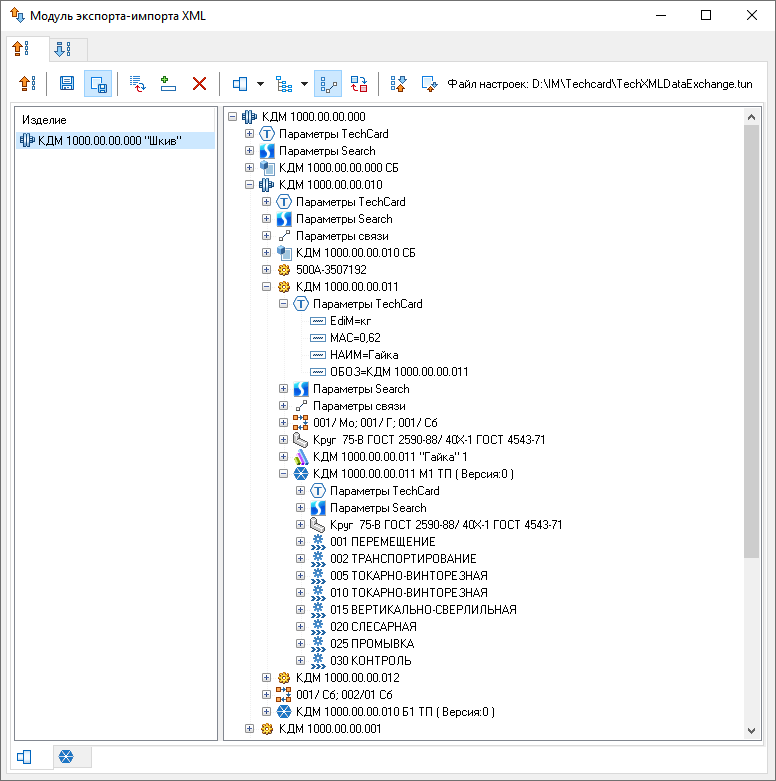Expand the КДМ 1000.00.00.012 tree node
776x781 pixels.
pyautogui.click(x=267, y=678)
